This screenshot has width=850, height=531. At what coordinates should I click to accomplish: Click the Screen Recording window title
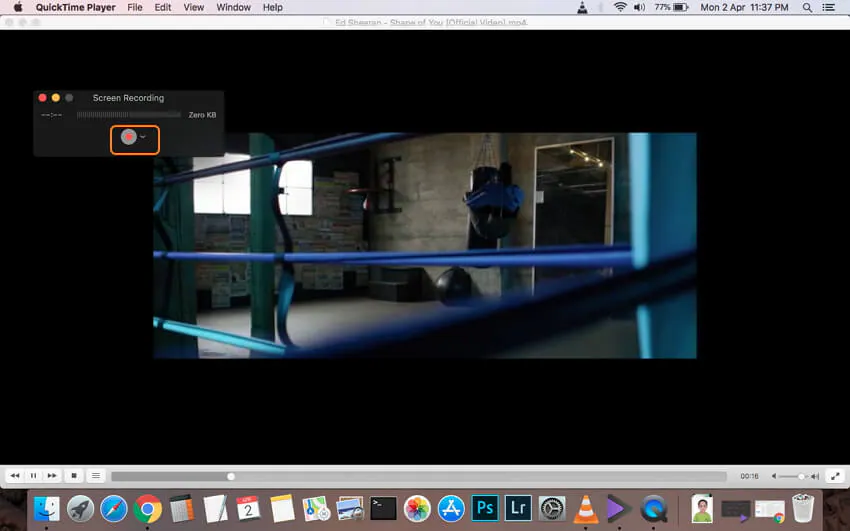[x=128, y=98]
